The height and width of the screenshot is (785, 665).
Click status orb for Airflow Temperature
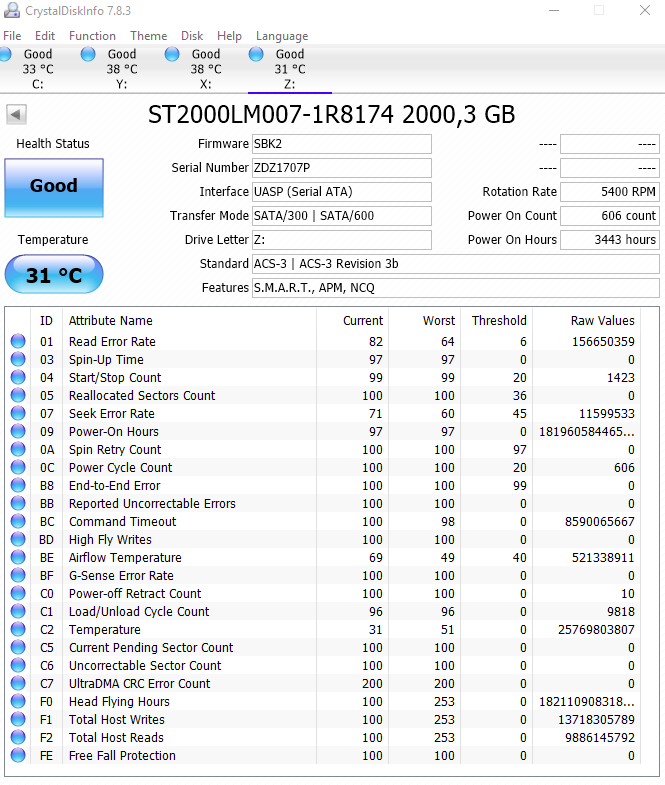pos(18,557)
